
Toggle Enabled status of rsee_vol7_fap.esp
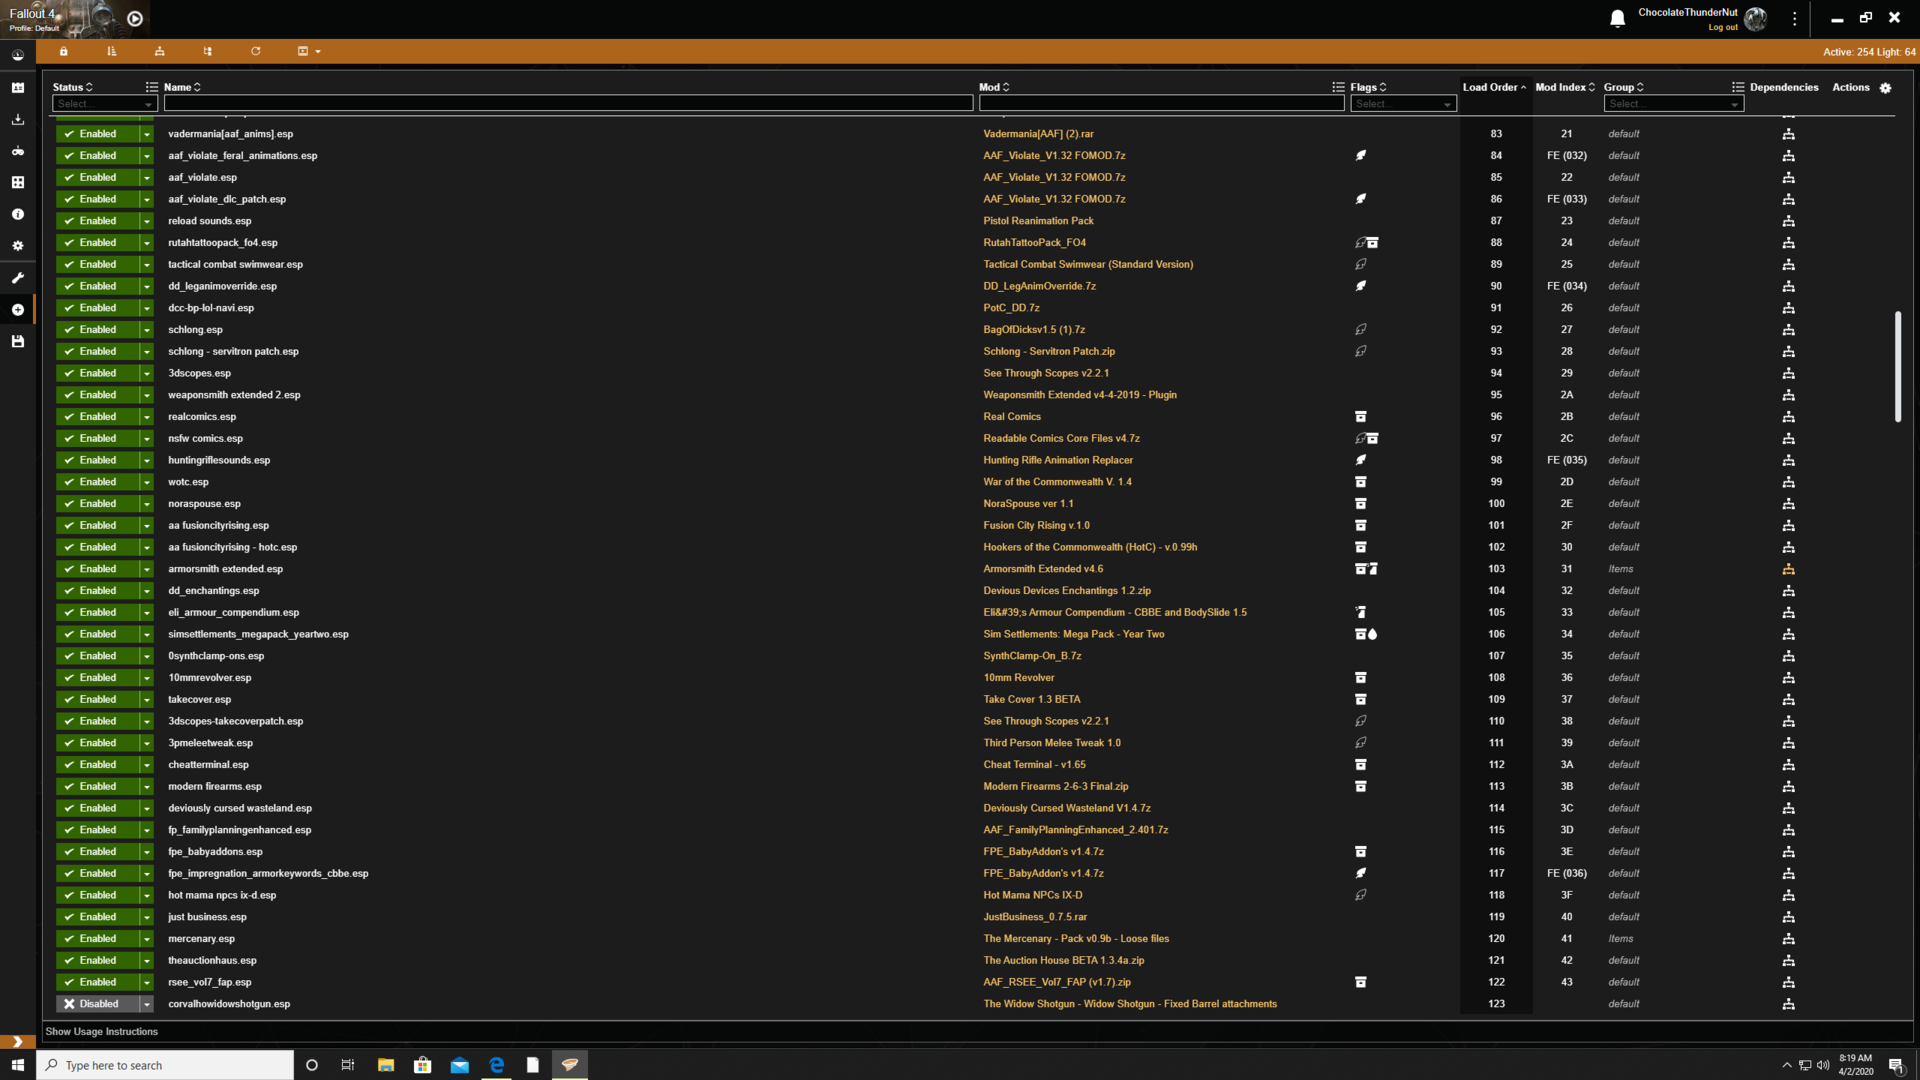[97, 982]
